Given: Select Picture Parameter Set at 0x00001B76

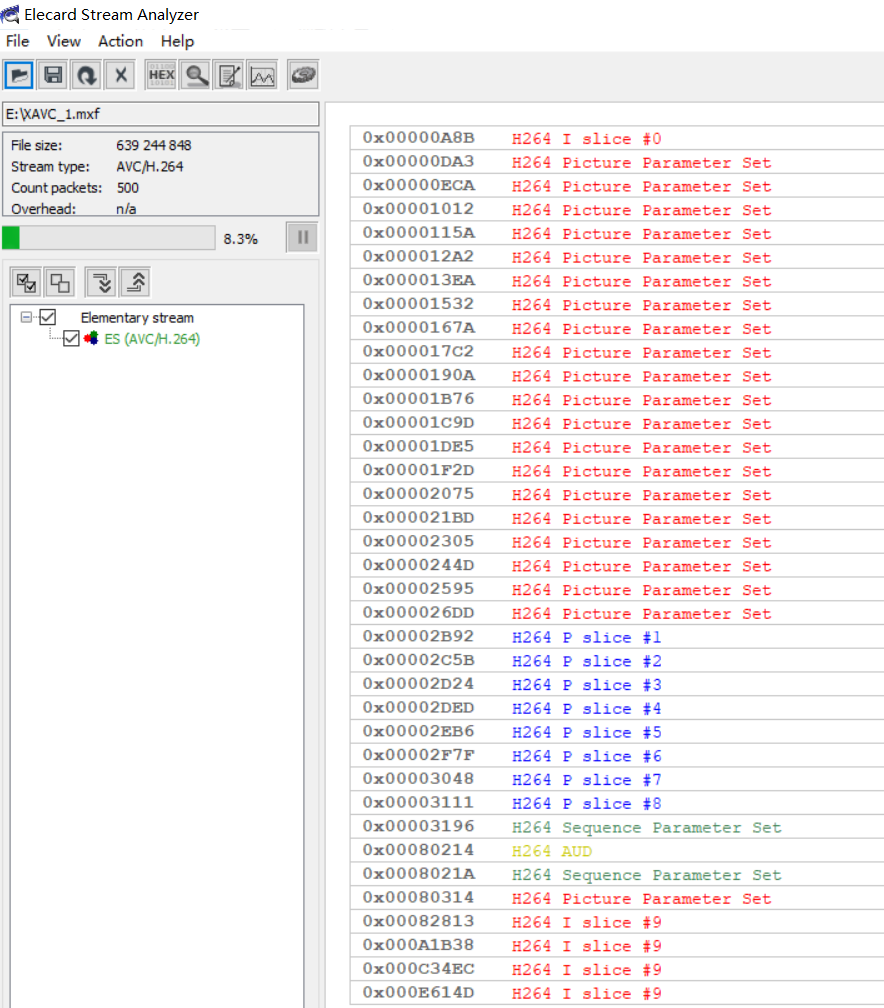Looking at the screenshot, I should [617, 400].
